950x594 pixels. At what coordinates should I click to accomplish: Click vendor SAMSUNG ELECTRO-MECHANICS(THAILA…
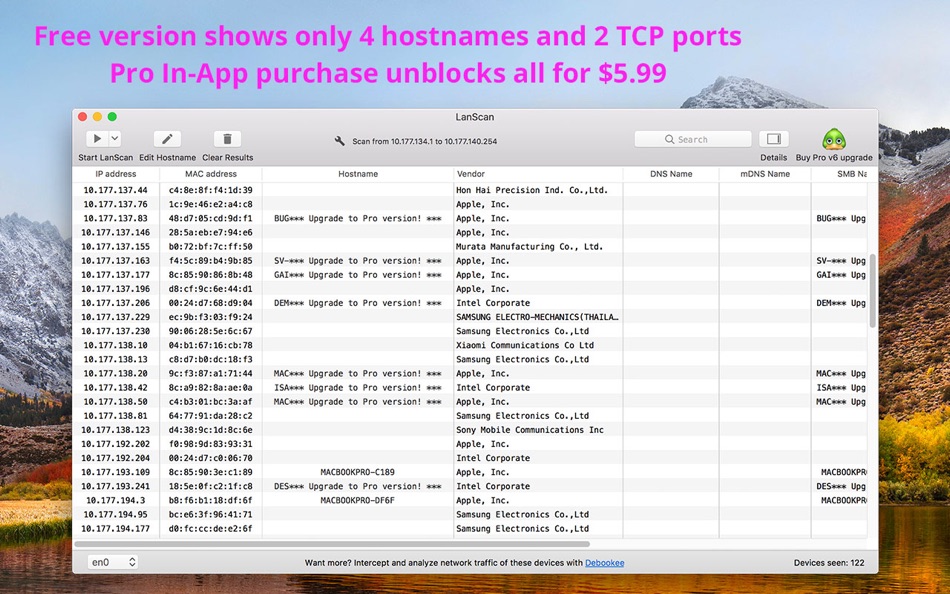(537, 317)
